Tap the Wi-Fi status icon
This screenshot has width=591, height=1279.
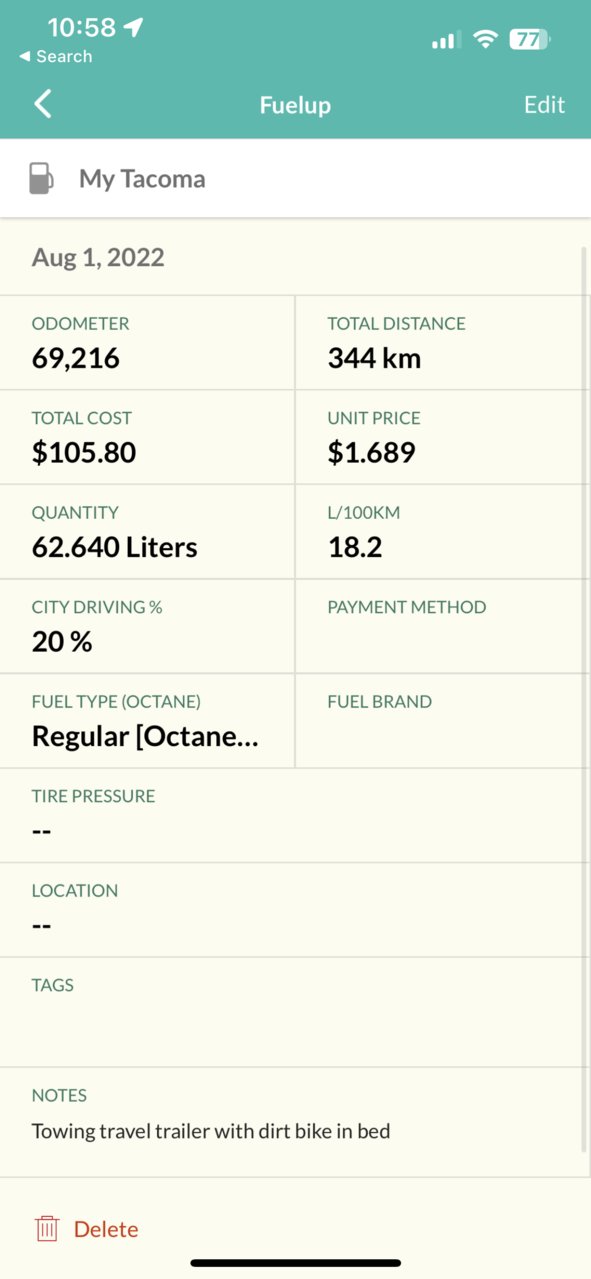tap(486, 39)
